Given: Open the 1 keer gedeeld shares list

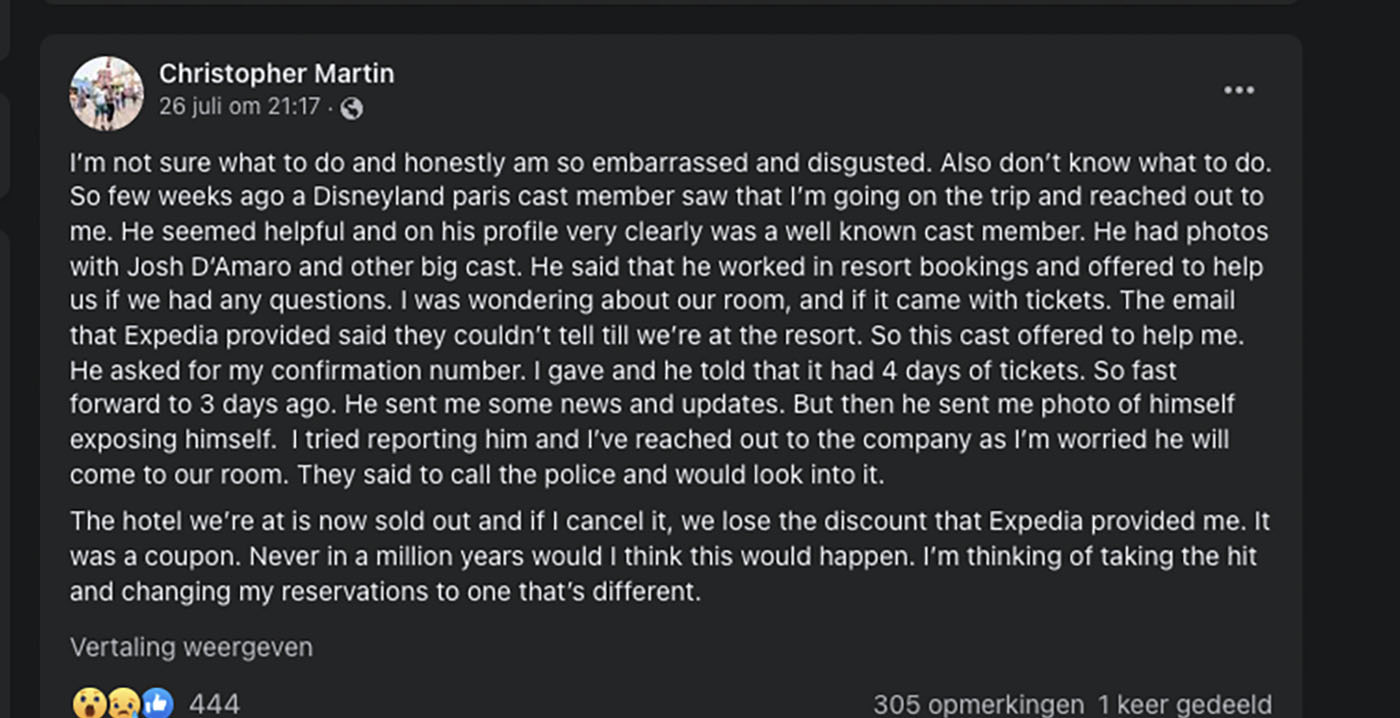Looking at the screenshot, I should 1185,704.
